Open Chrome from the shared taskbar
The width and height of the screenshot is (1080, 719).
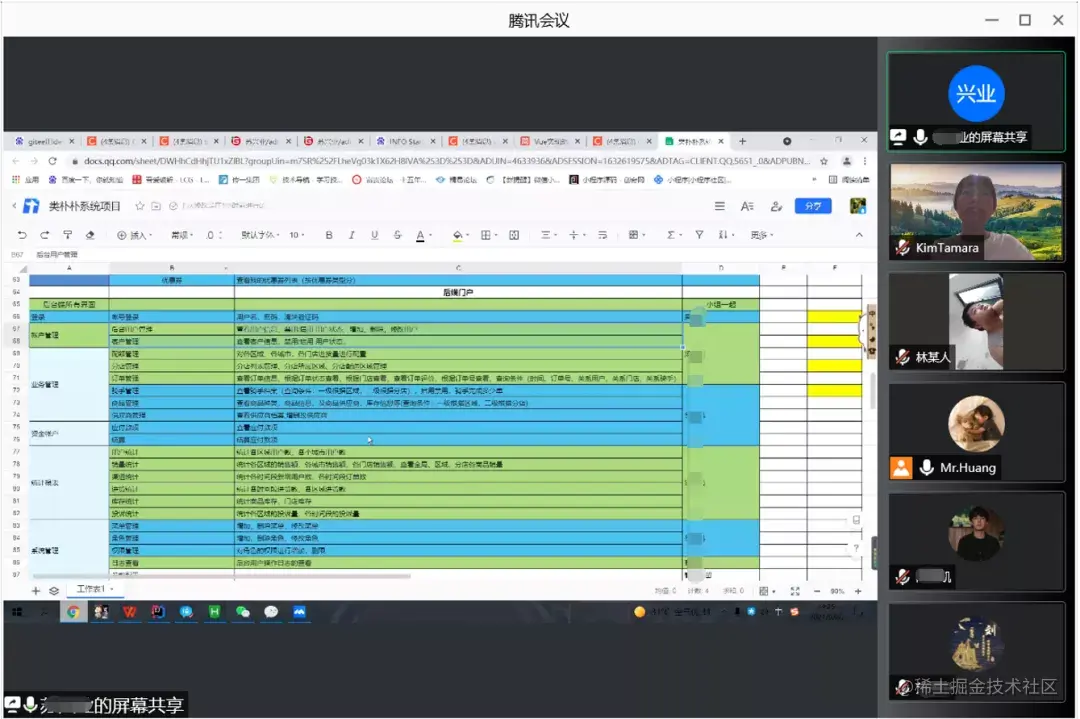pyautogui.click(x=73, y=612)
